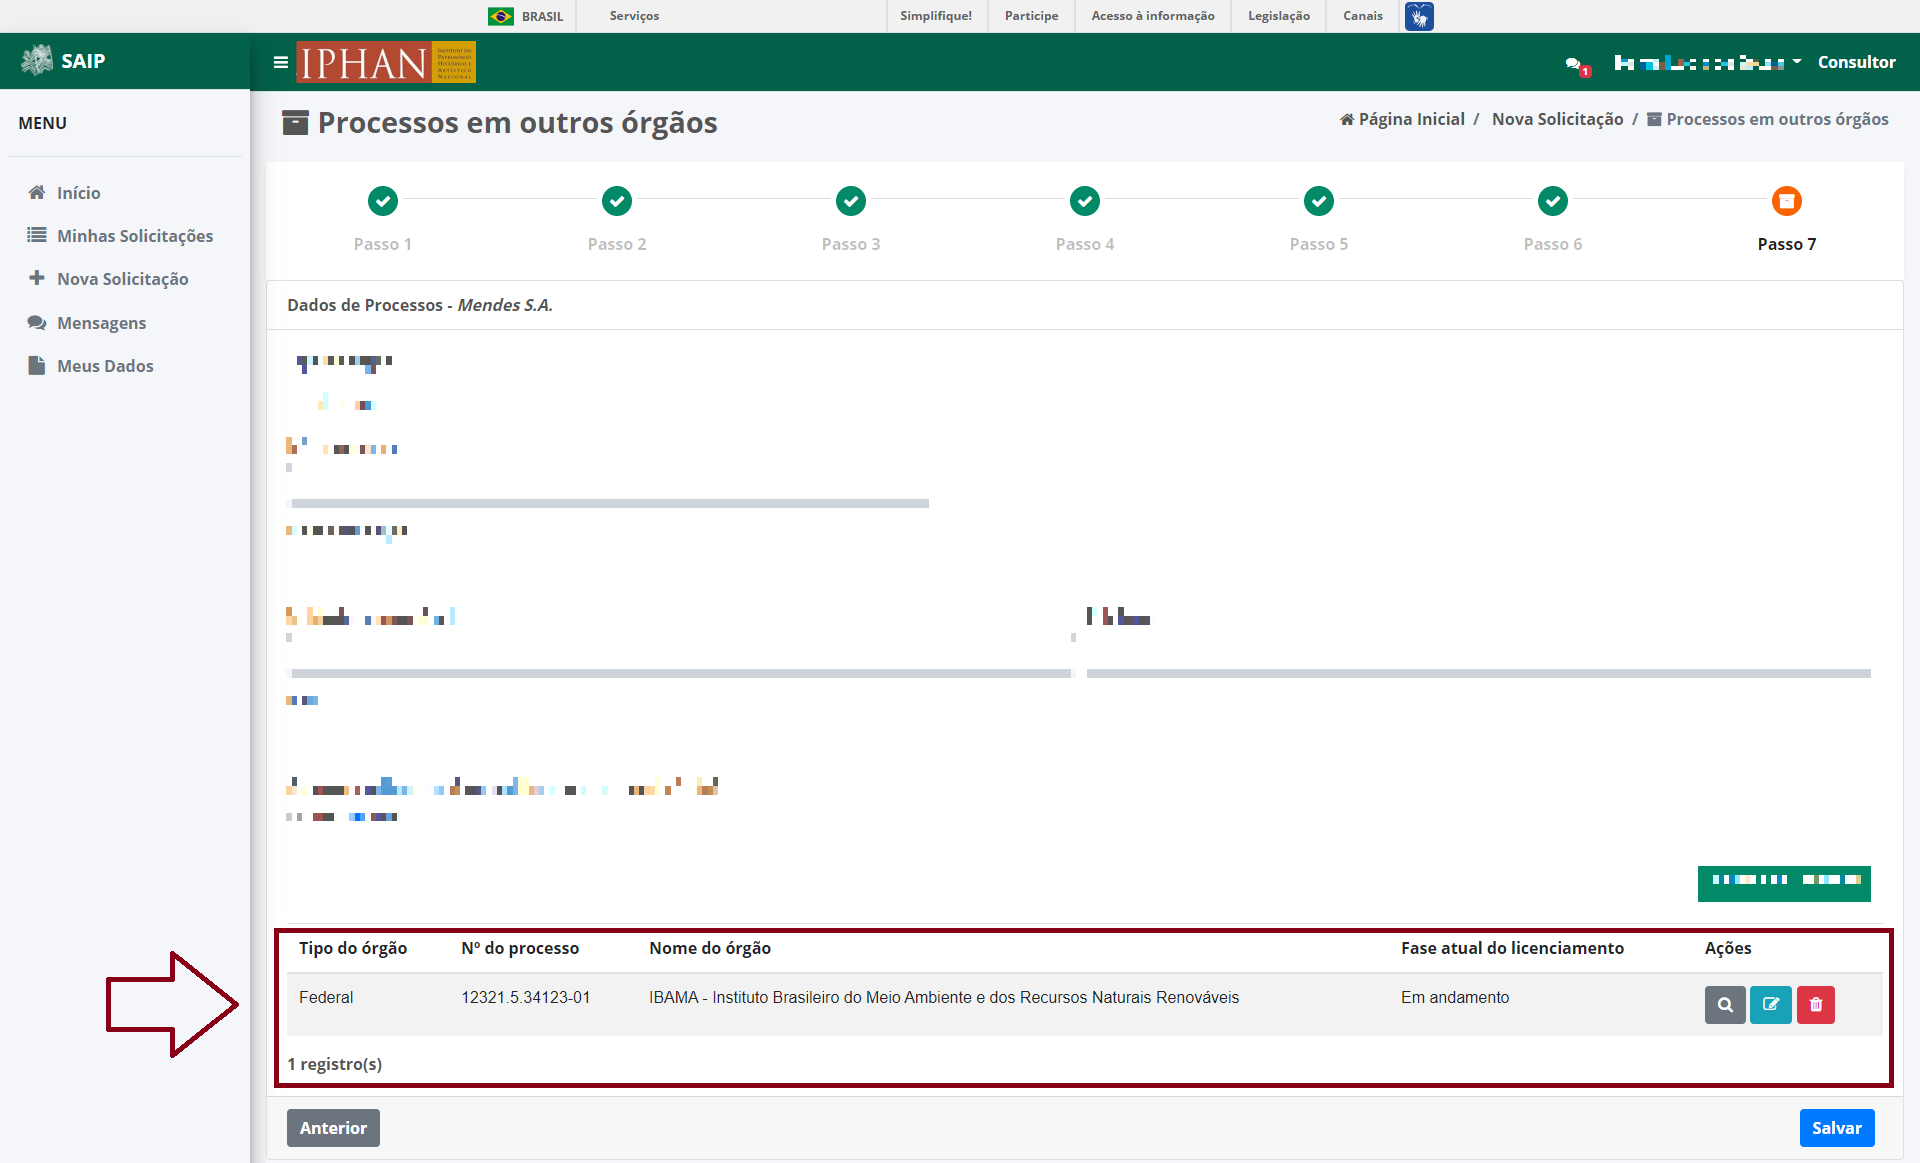Image resolution: width=1920 pixels, height=1163 pixels.
Task: Go to Passo 3 step circle
Action: coord(851,201)
